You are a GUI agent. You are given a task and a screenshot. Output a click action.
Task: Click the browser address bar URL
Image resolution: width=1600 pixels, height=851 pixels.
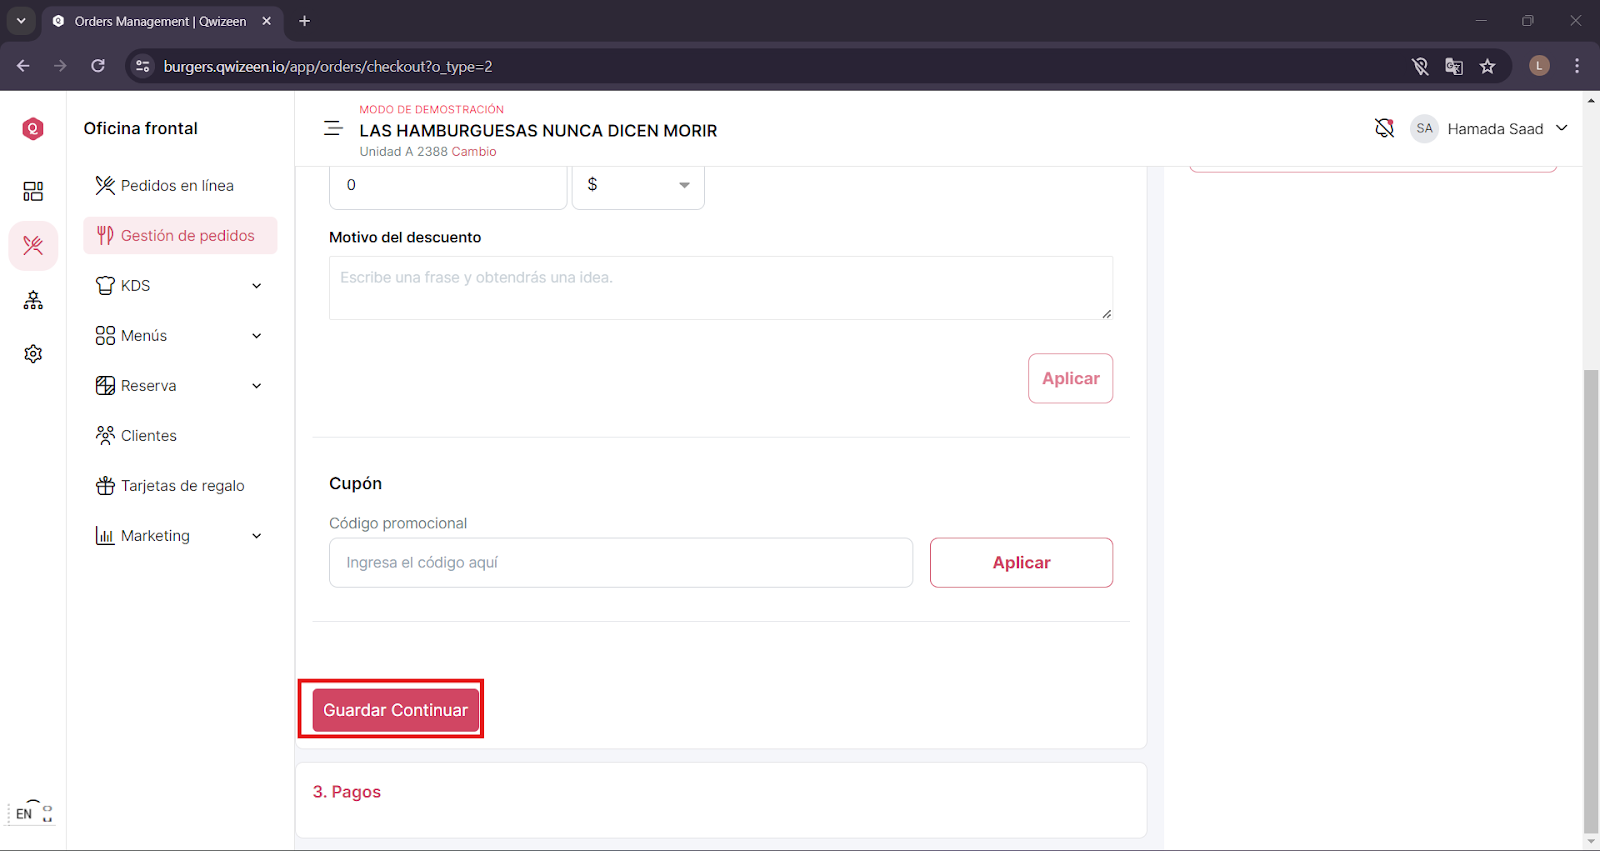(x=328, y=67)
